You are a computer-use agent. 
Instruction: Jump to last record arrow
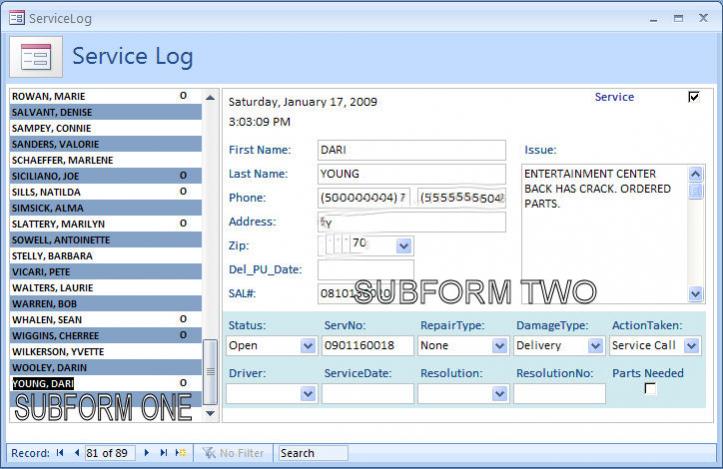click(163, 453)
